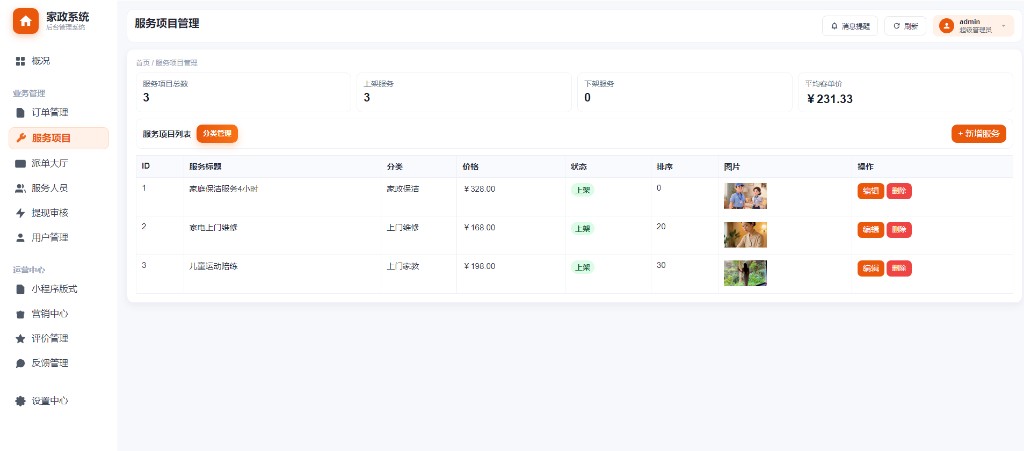Click the admin avatar icon
Viewport: 1024px width, 451px height.
(x=946, y=25)
